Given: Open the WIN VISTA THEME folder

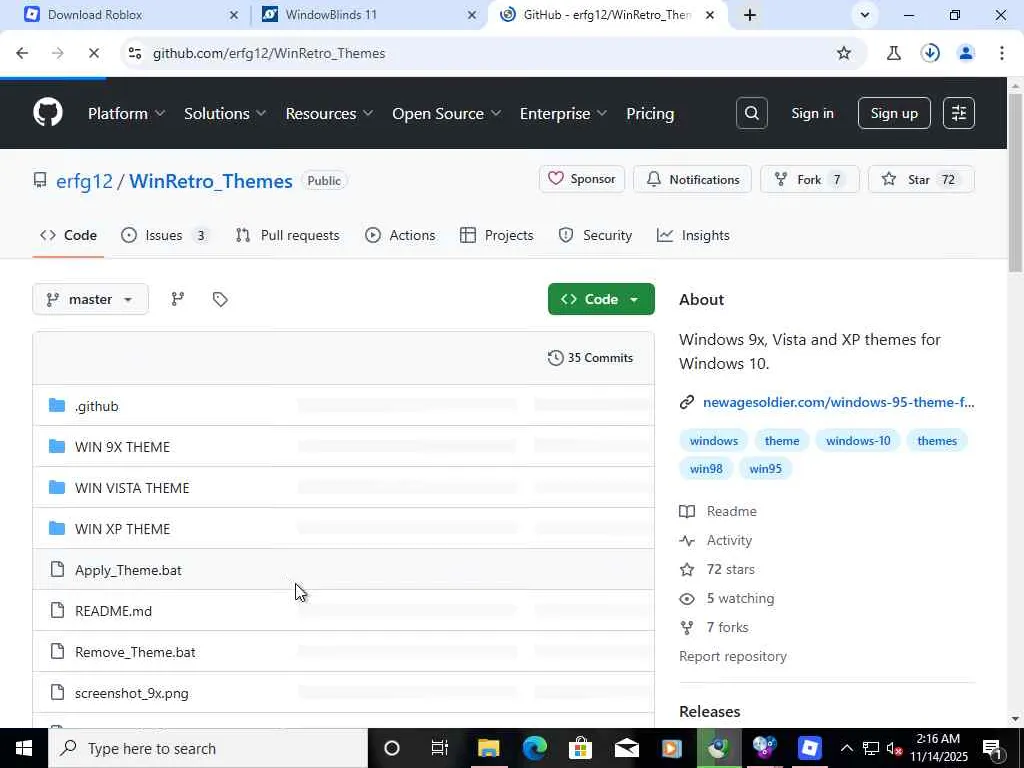Looking at the screenshot, I should [x=132, y=488].
